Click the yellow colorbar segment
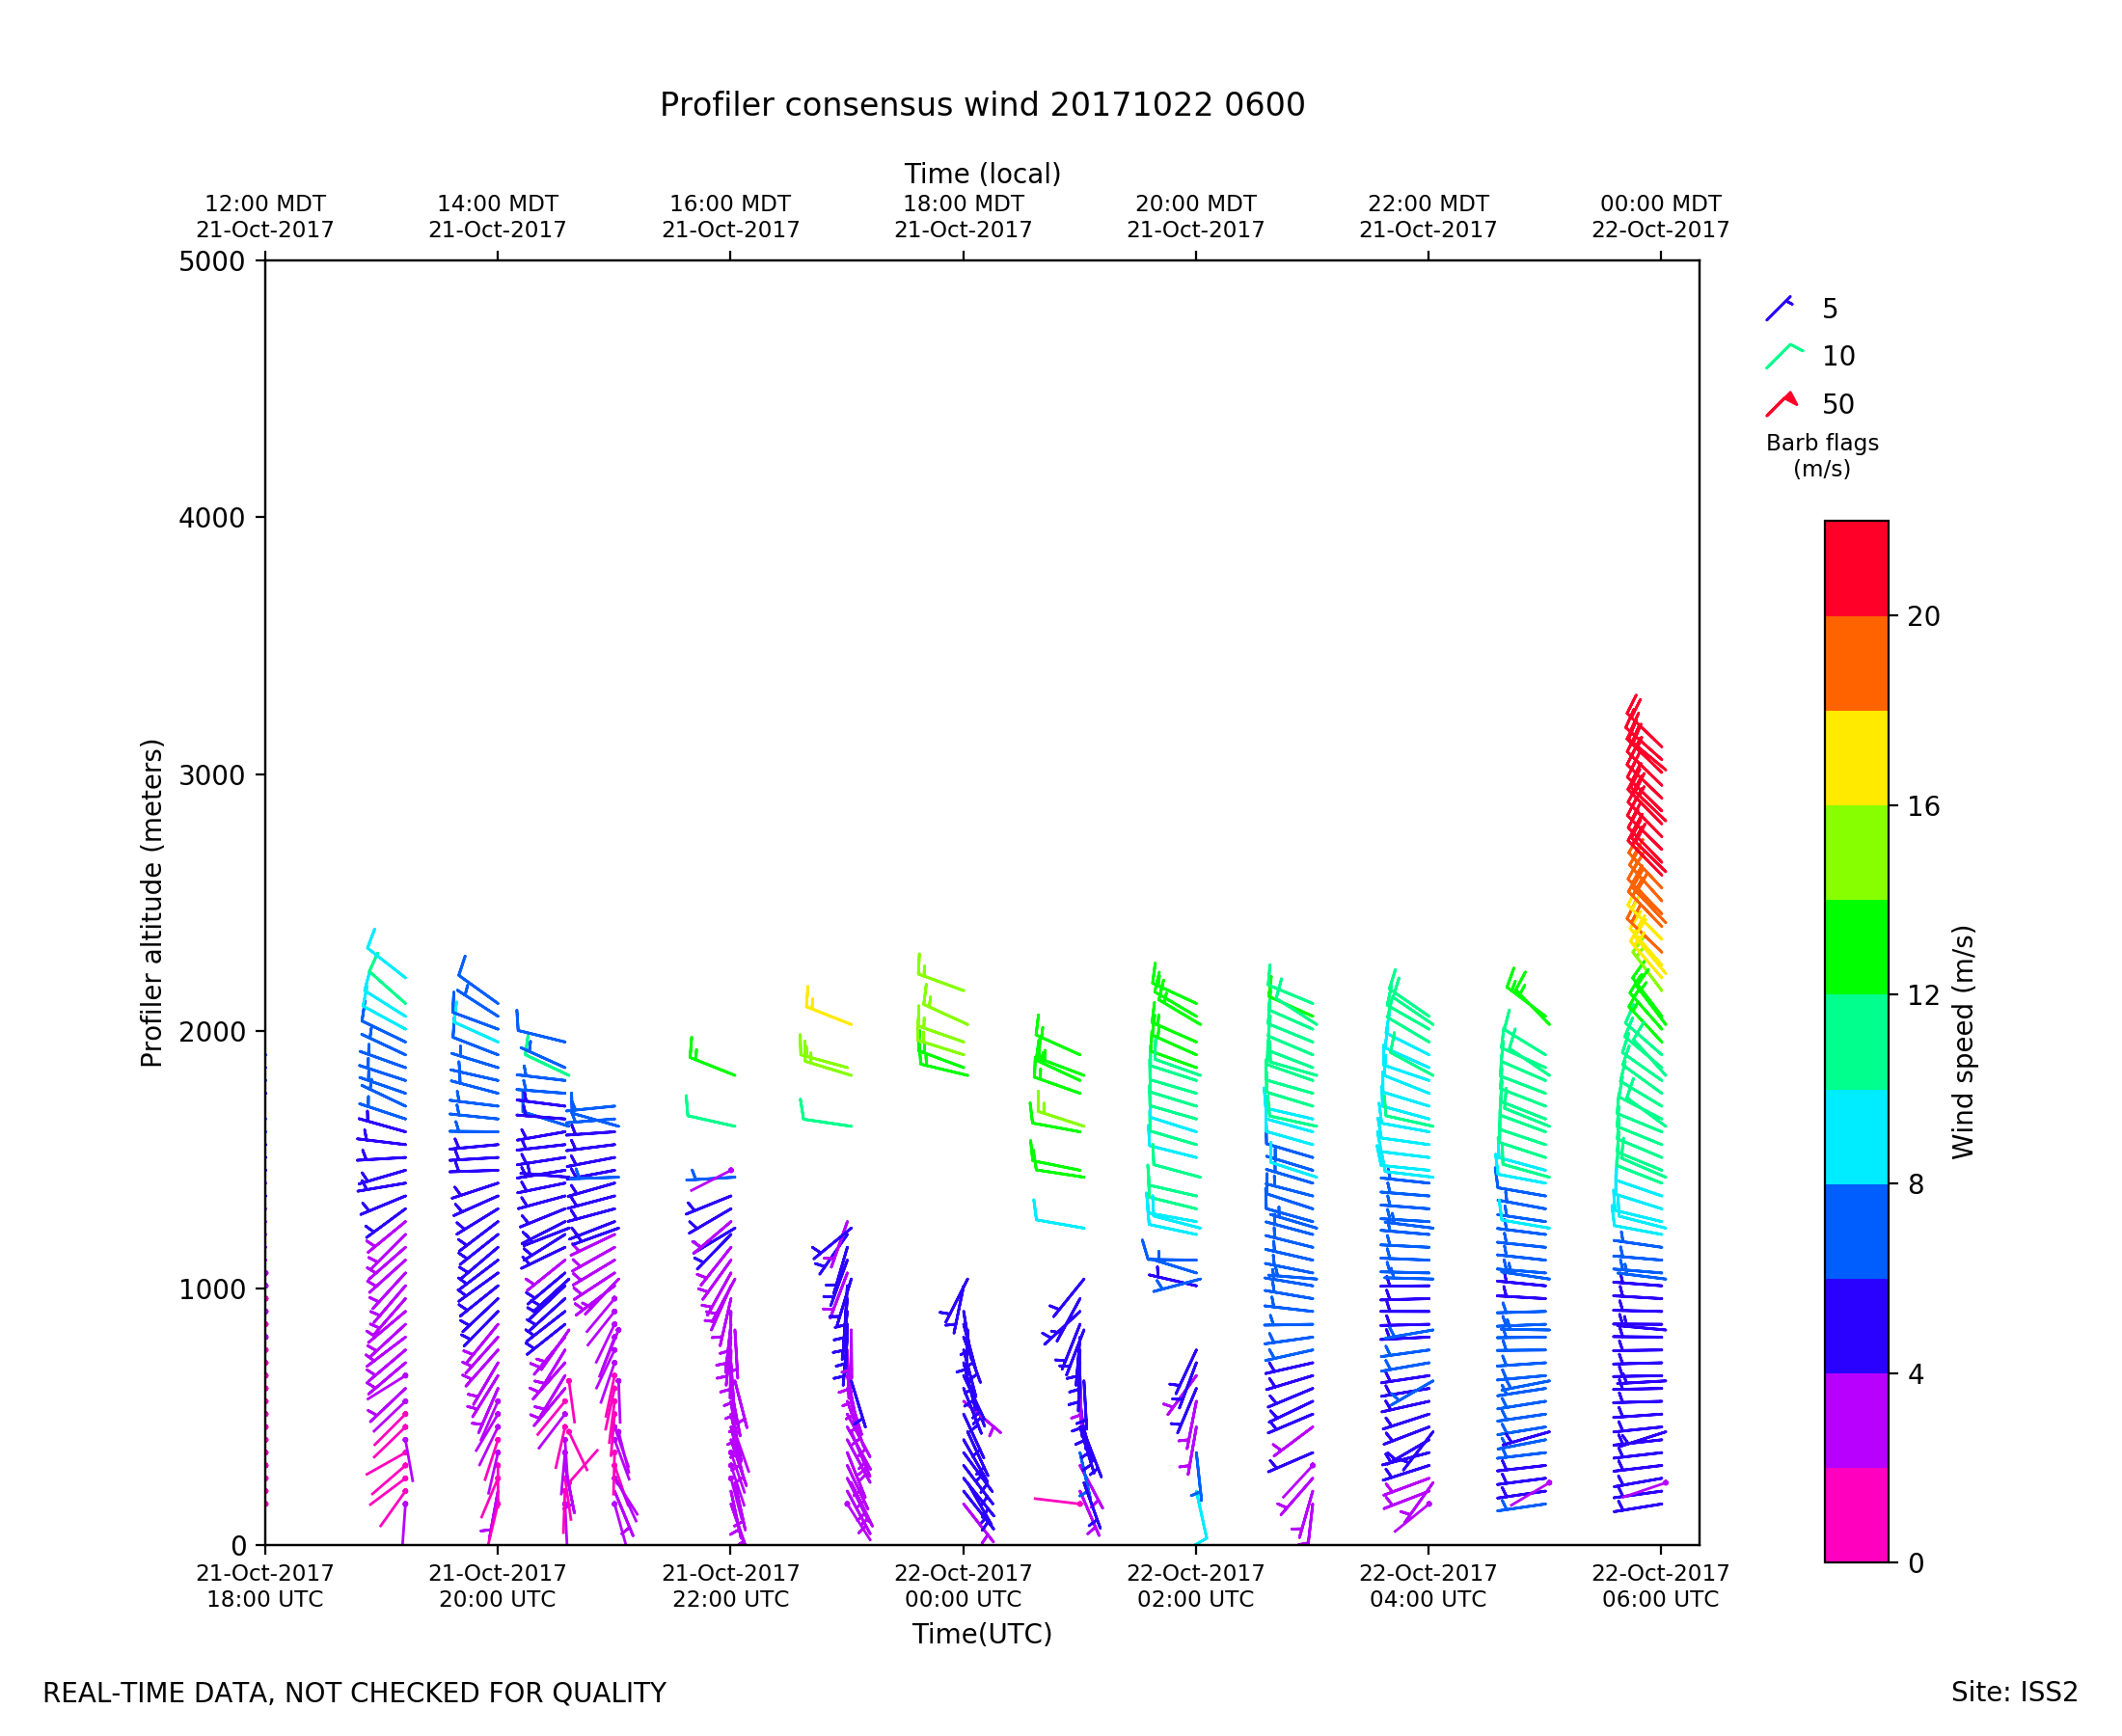The width and height of the screenshot is (2122, 1736). pos(1856,758)
